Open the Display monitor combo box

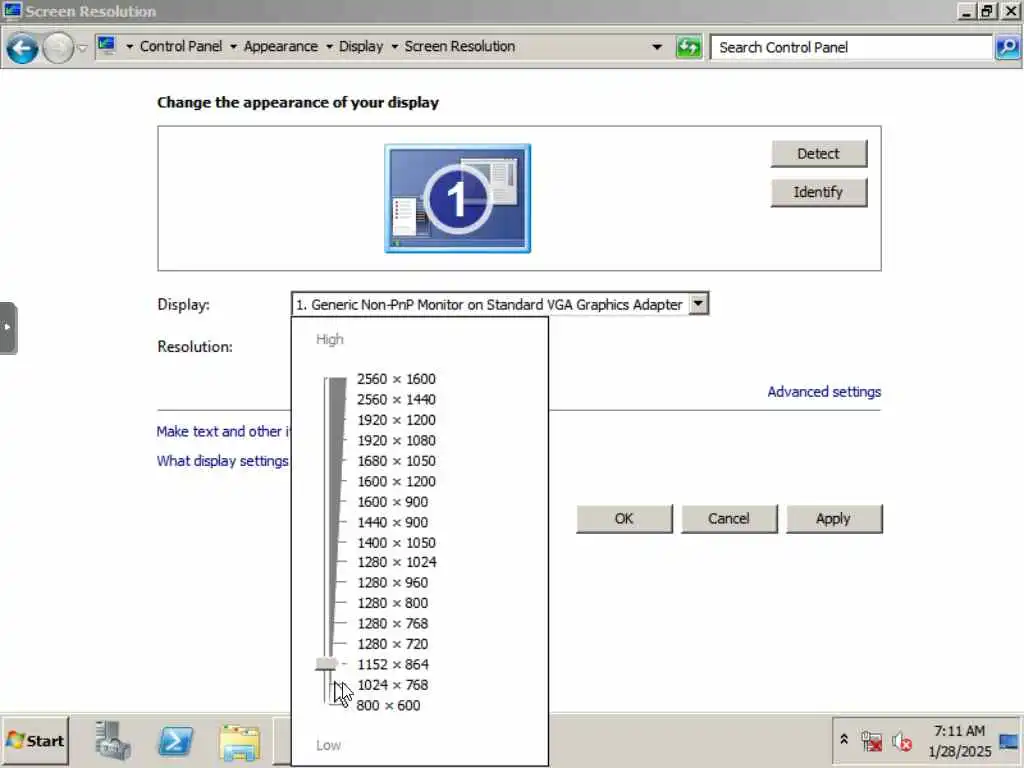[x=500, y=304]
